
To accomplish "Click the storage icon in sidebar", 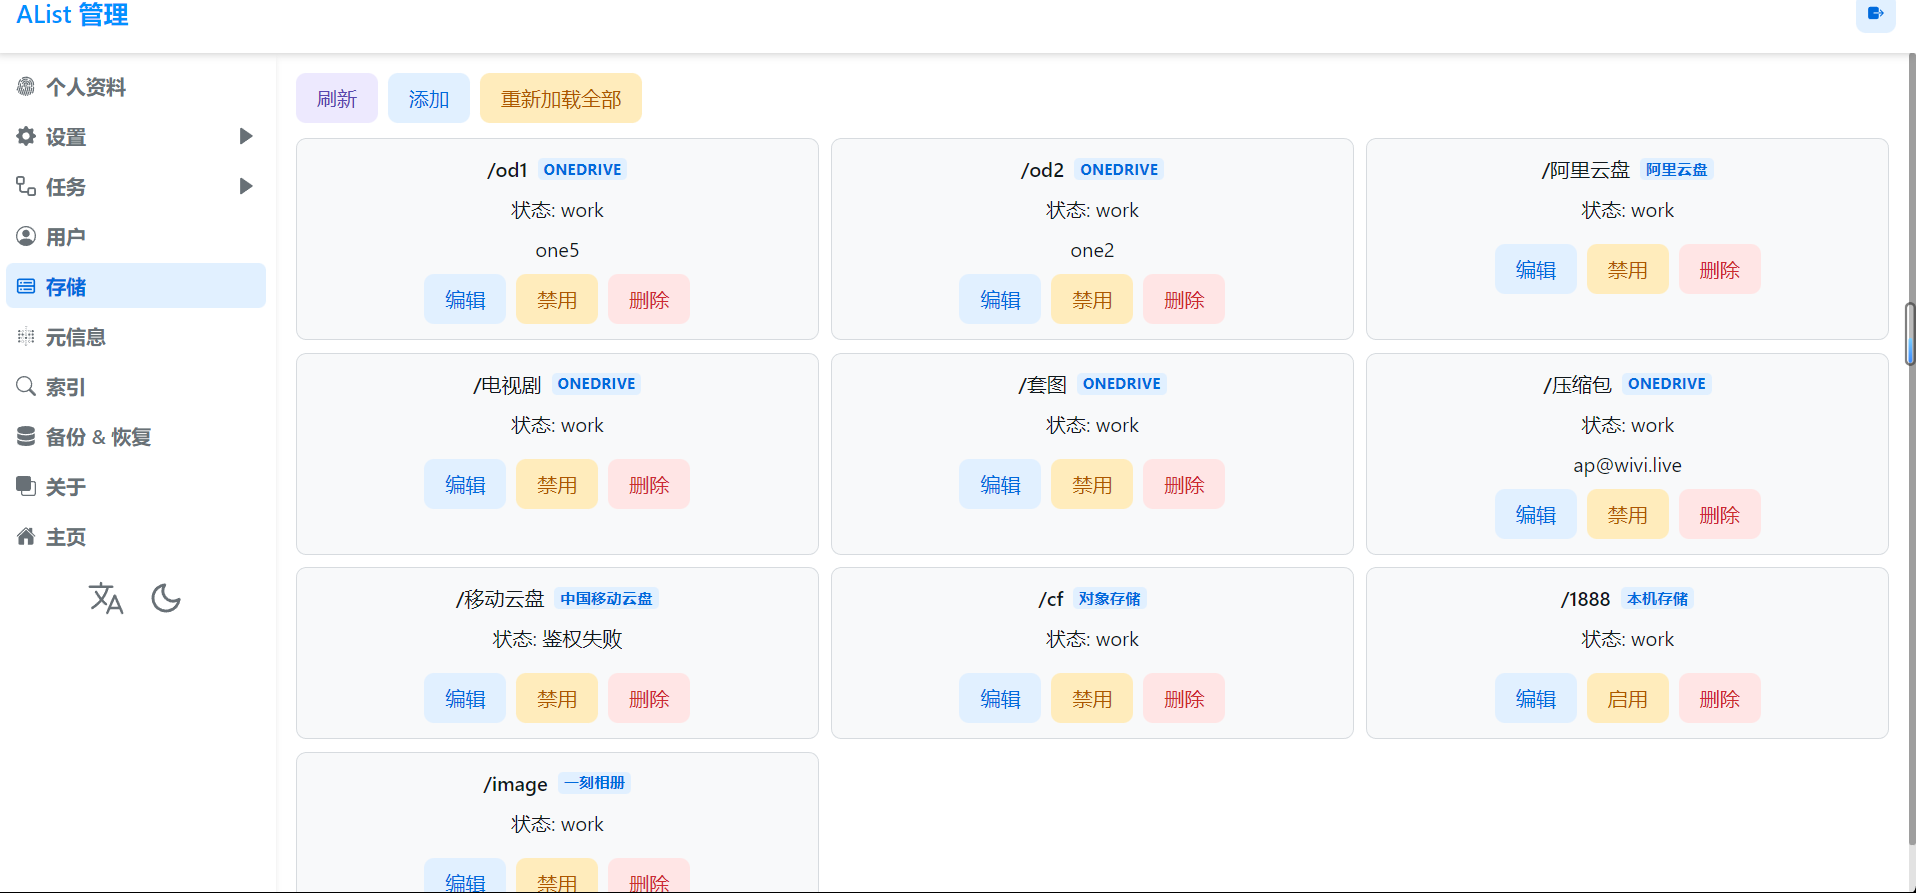I will [26, 286].
